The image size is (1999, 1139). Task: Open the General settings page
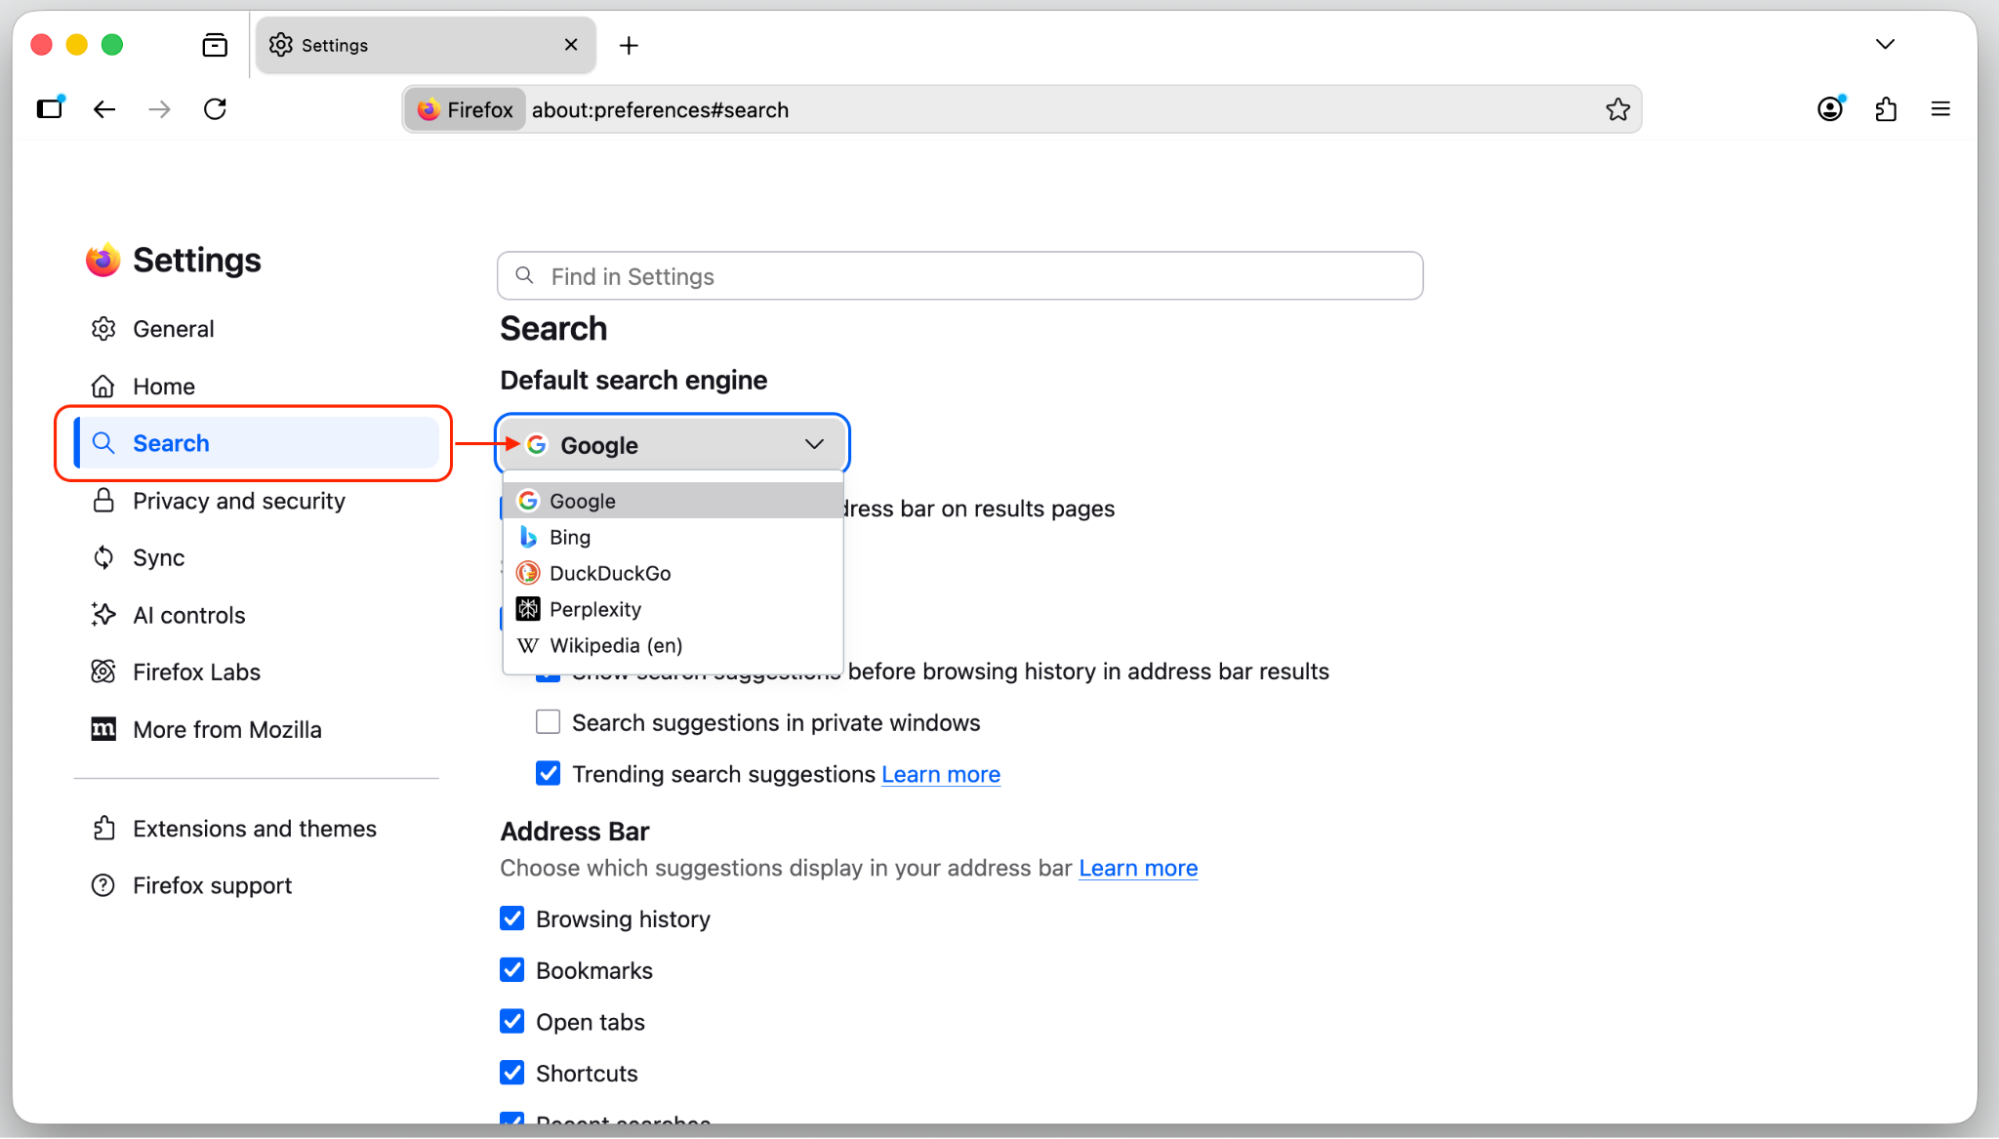pyautogui.click(x=256, y=328)
